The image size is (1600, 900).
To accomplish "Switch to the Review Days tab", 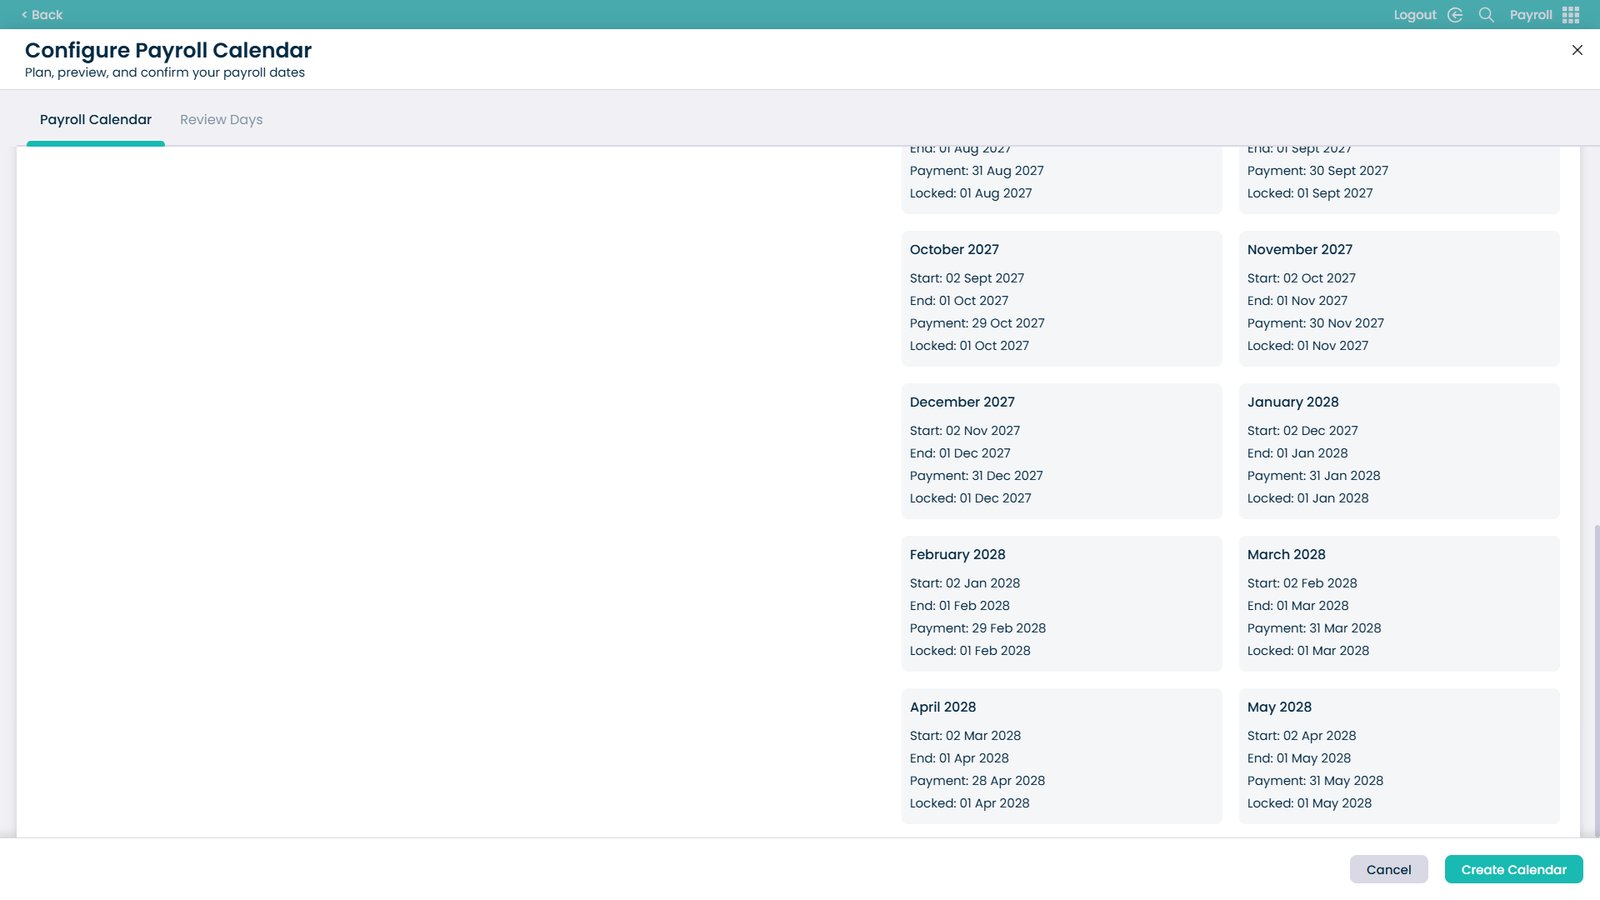I will [x=221, y=119].
